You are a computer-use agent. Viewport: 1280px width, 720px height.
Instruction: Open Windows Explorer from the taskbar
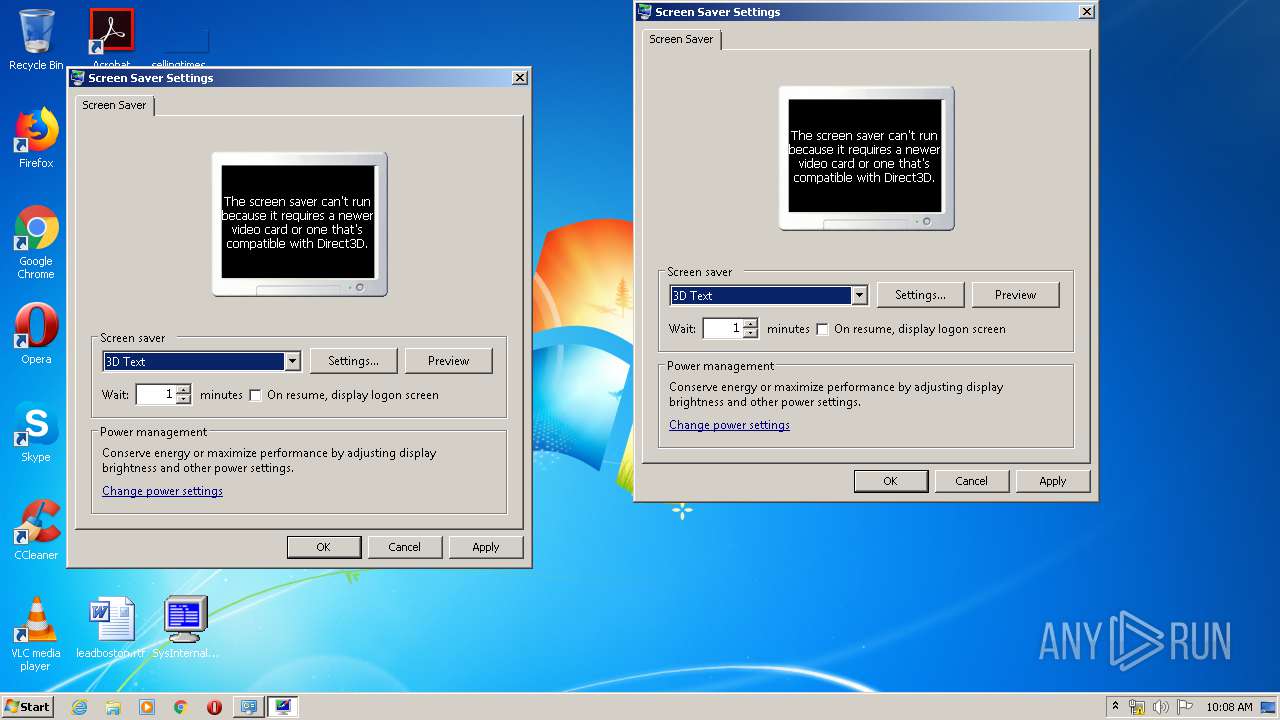[x=113, y=707]
